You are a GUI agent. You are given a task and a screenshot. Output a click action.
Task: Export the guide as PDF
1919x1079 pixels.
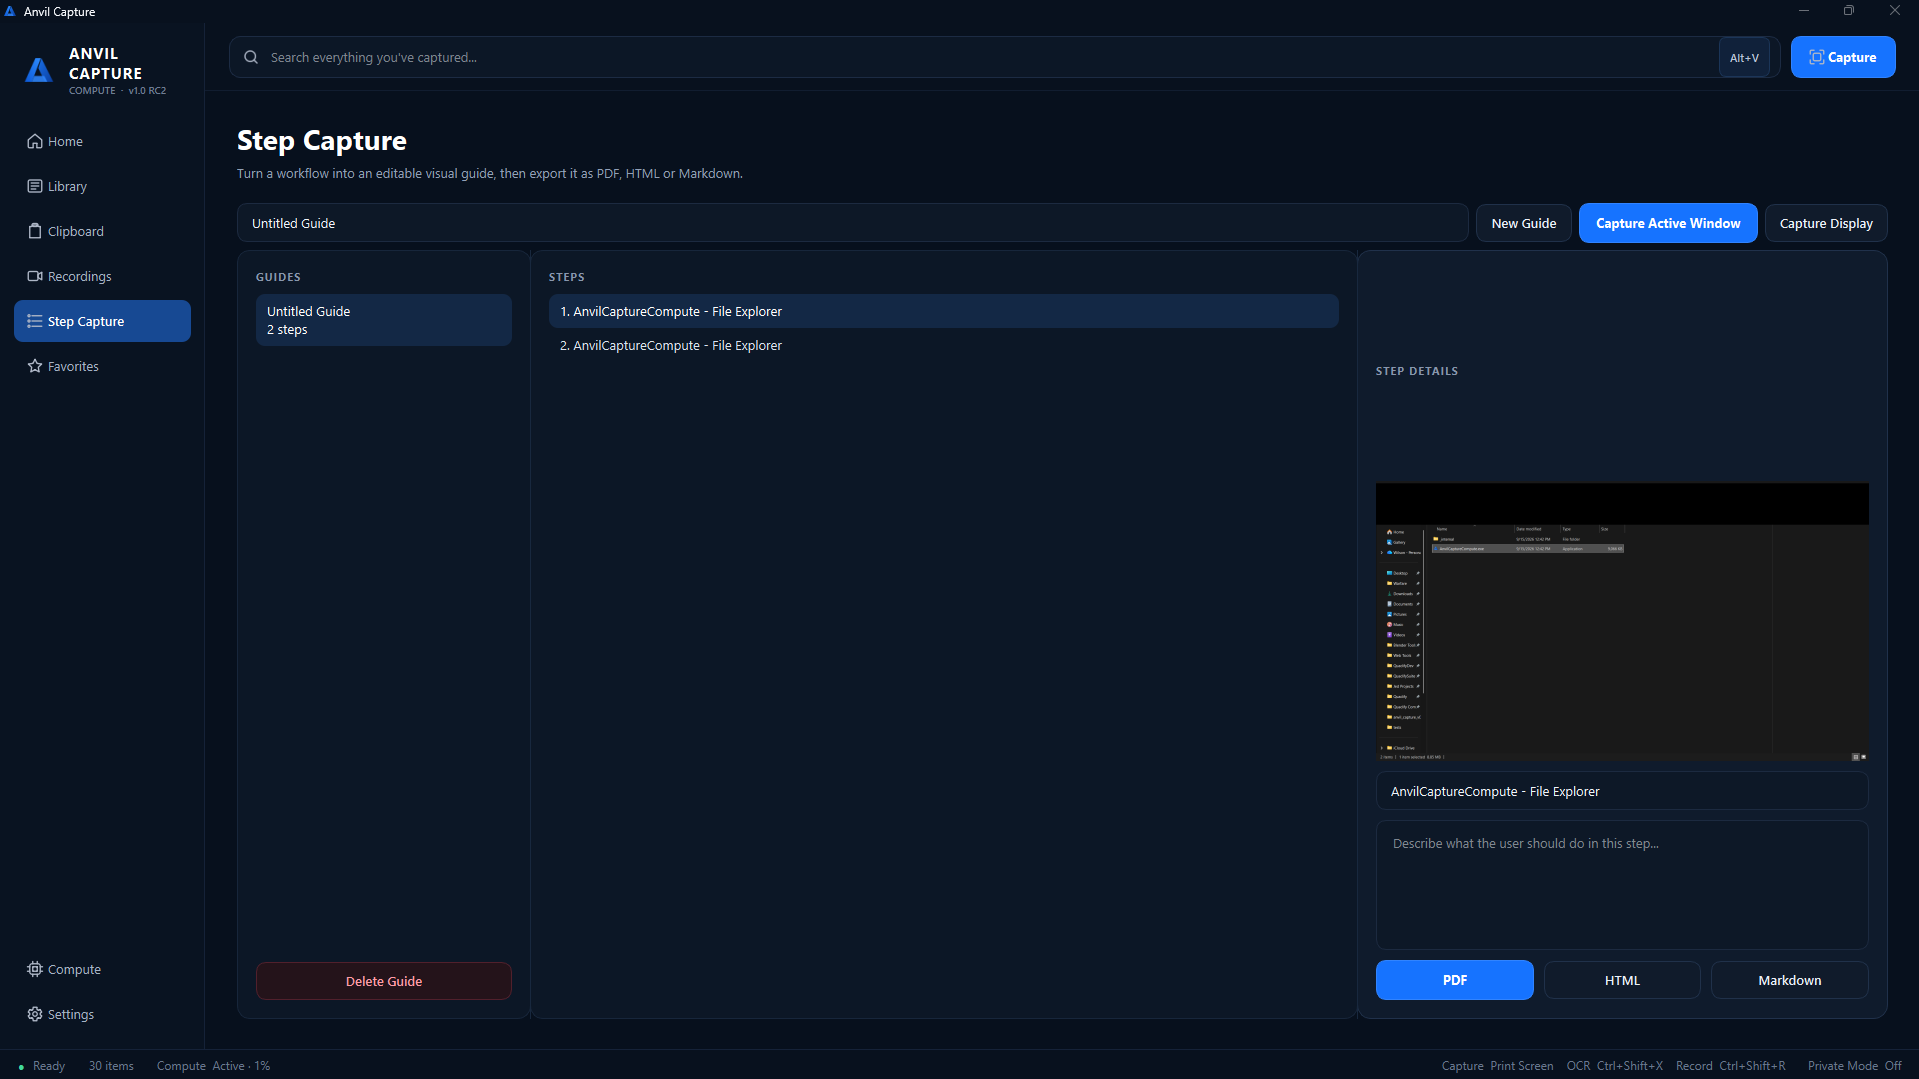pos(1454,980)
